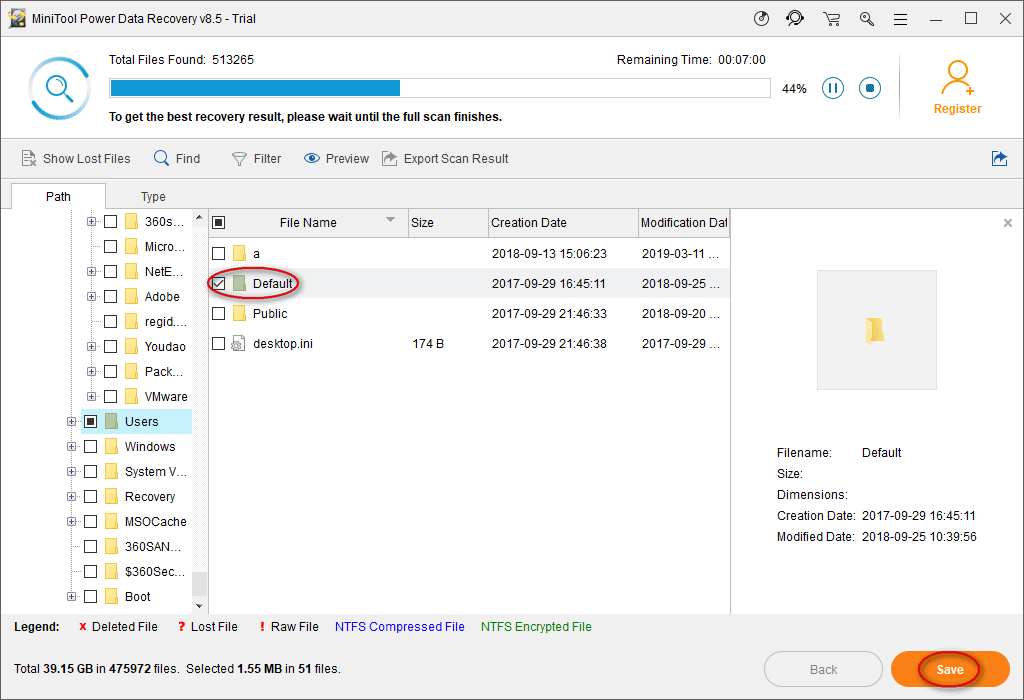Expand the Recovery tree node
Viewport: 1024px width, 700px height.
tap(71, 497)
